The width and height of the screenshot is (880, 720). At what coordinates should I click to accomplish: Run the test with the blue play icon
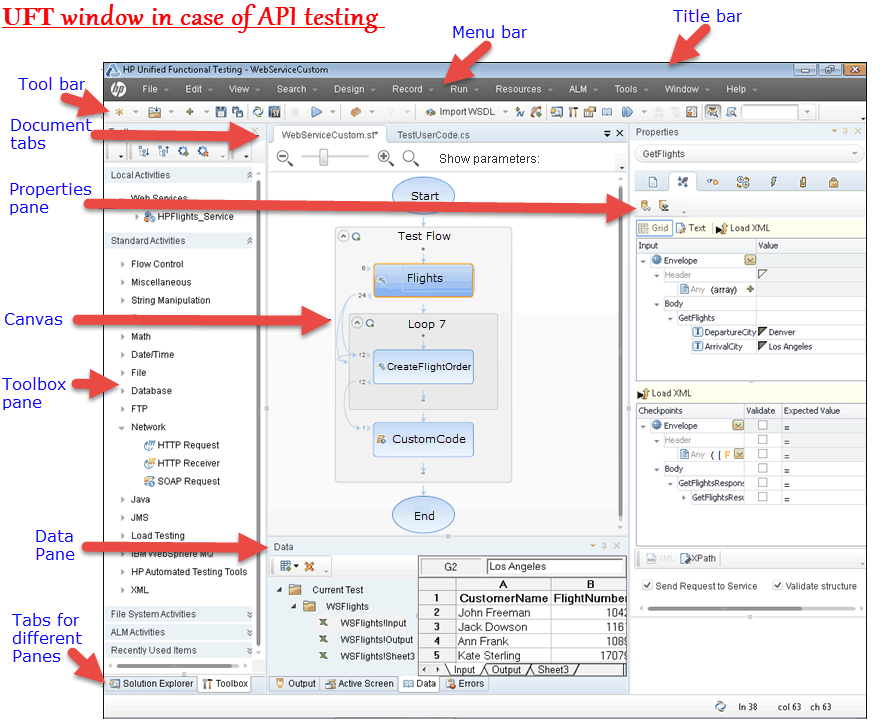click(x=317, y=112)
